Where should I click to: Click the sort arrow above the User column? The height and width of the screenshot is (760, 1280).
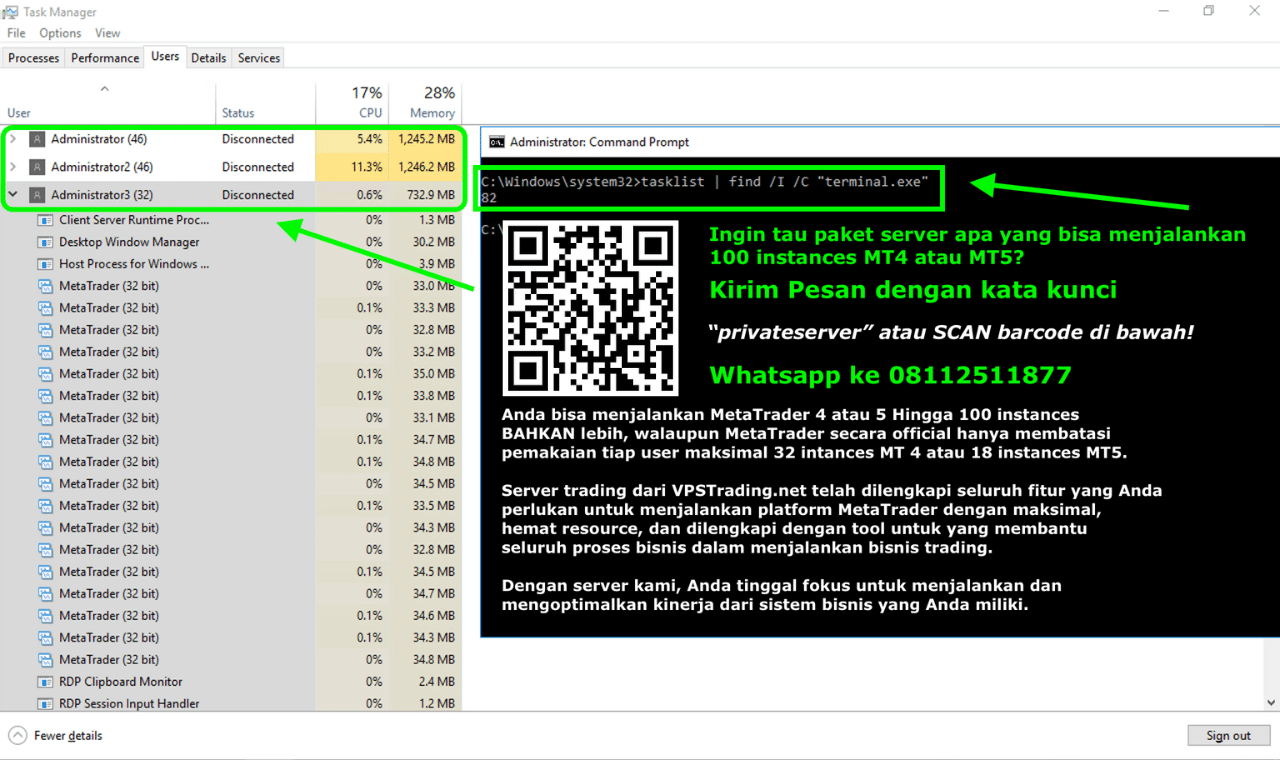pos(104,90)
